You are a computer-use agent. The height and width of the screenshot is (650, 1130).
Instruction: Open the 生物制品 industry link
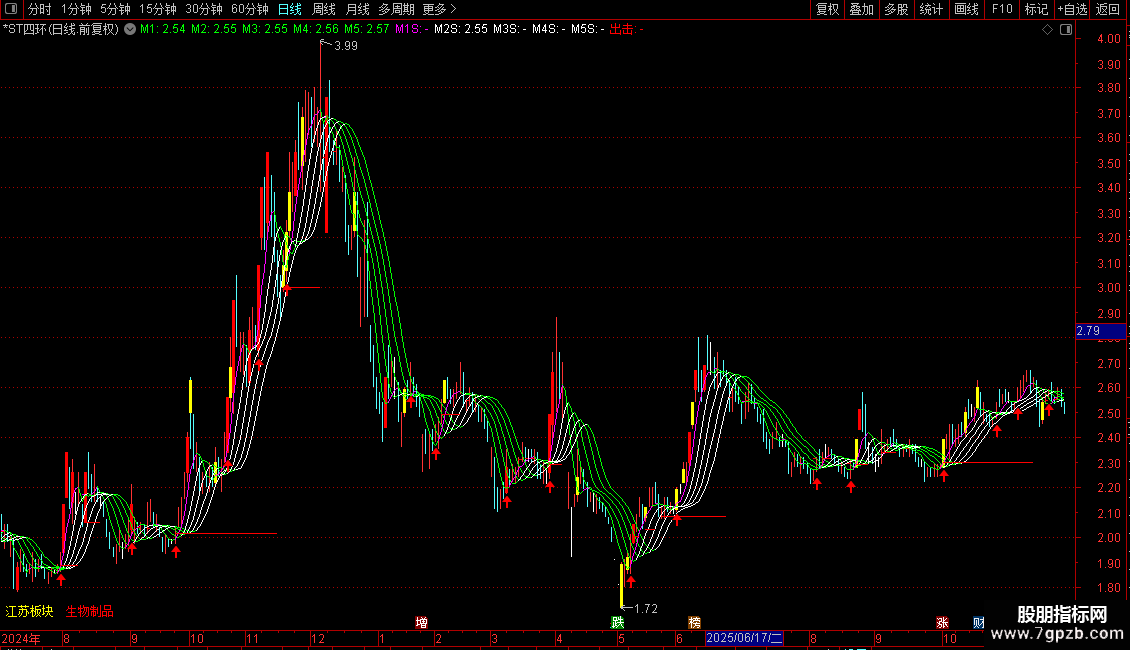coord(89,611)
